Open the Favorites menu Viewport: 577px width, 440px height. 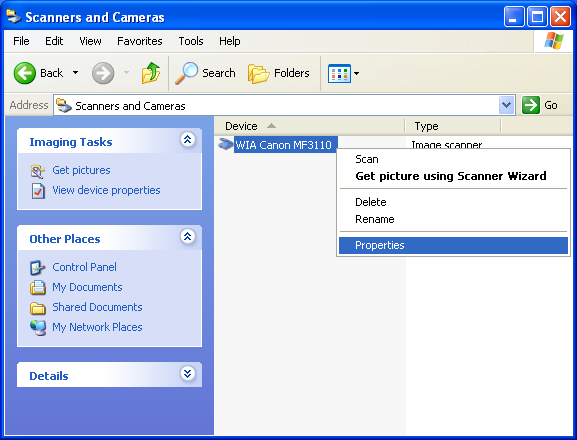(x=139, y=41)
